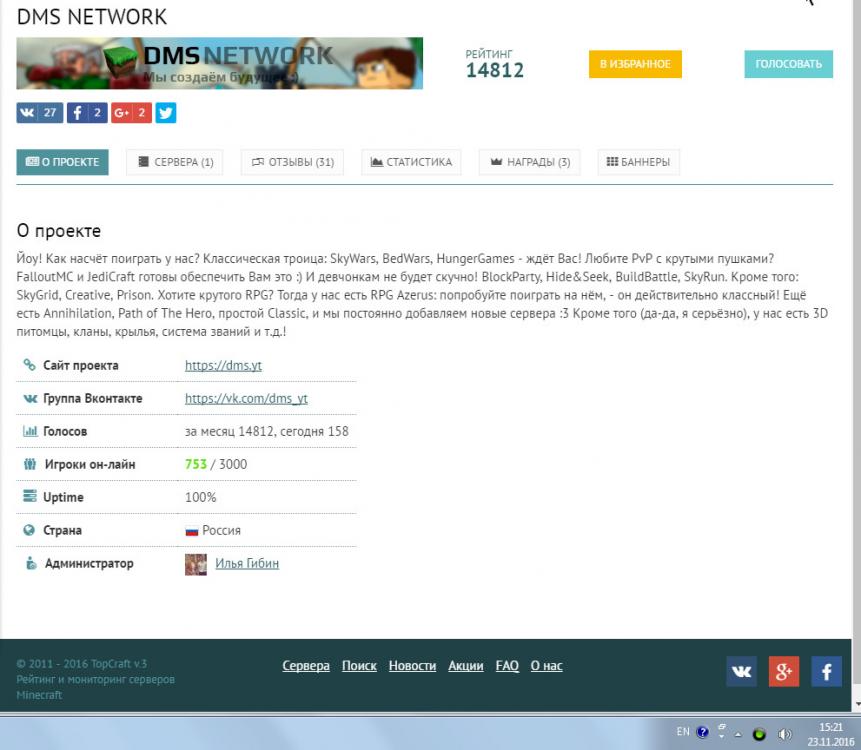
Task: Click the О проекте section heading
Action: pos(59,231)
